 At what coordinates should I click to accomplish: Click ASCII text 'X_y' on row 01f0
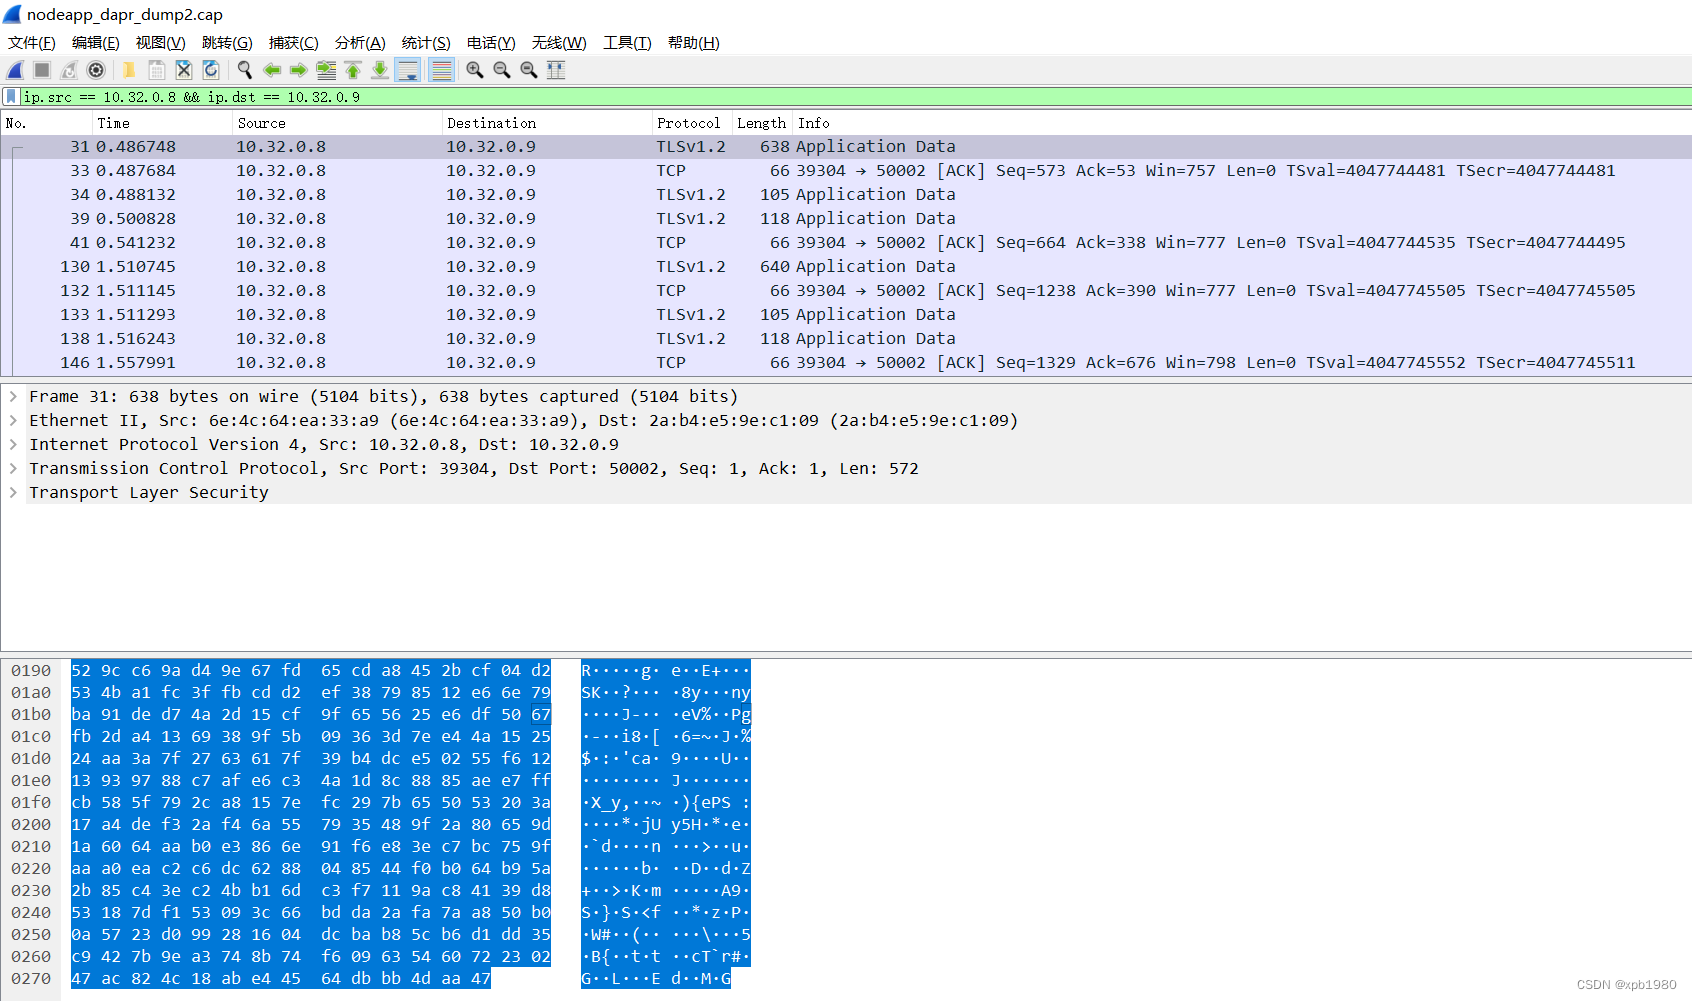pos(606,803)
